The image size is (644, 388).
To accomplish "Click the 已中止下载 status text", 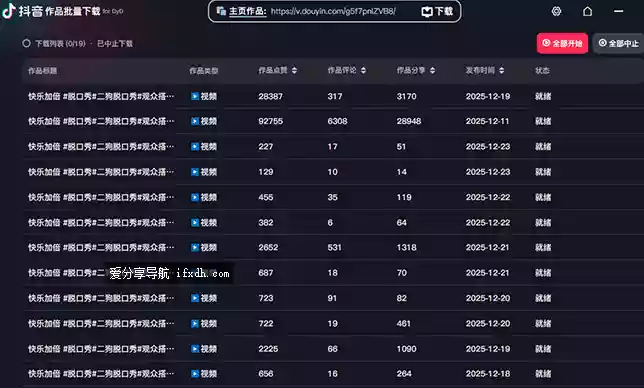I will [x=115, y=44].
